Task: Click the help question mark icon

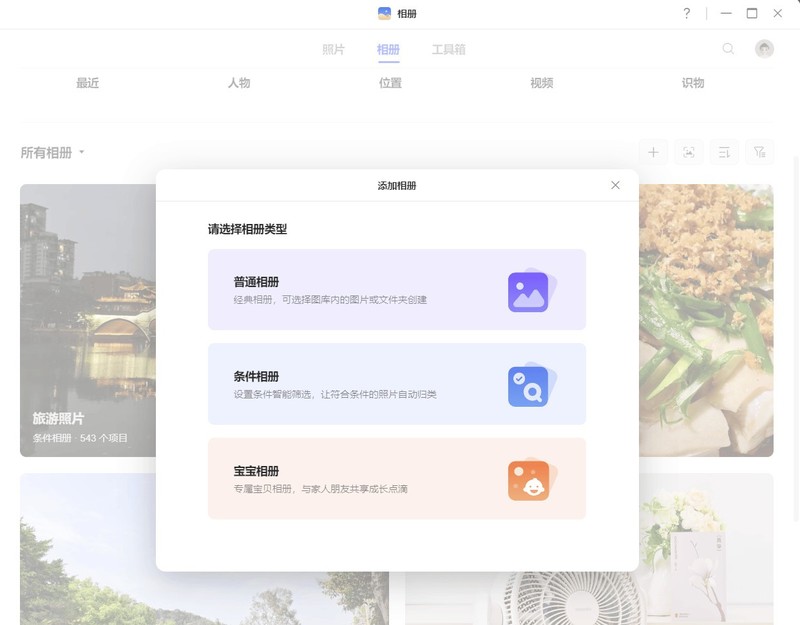Action: pyautogui.click(x=687, y=14)
